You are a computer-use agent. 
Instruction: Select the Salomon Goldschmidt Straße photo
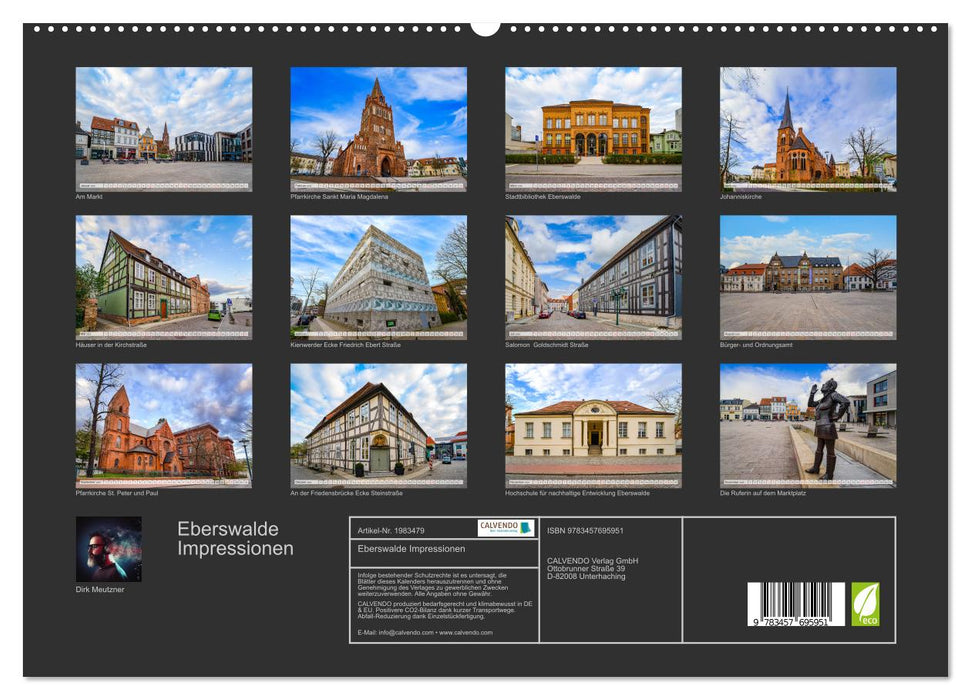pyautogui.click(x=589, y=280)
